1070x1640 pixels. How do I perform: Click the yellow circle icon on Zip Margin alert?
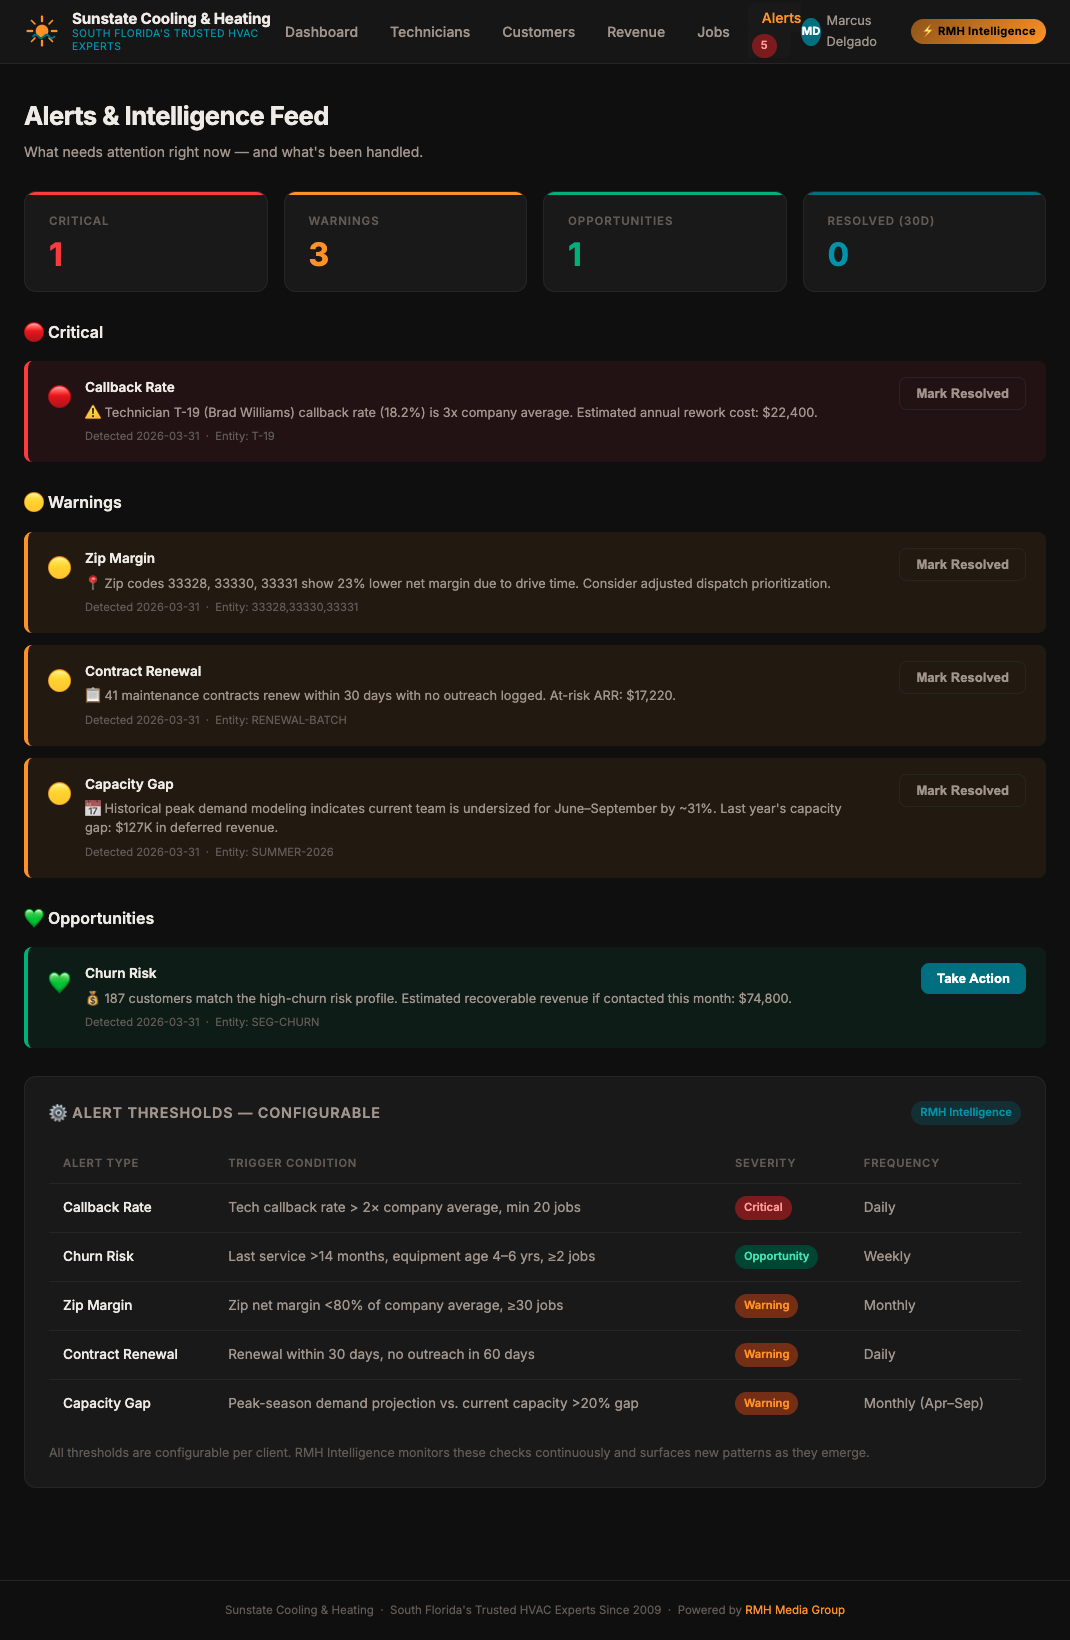(x=59, y=568)
